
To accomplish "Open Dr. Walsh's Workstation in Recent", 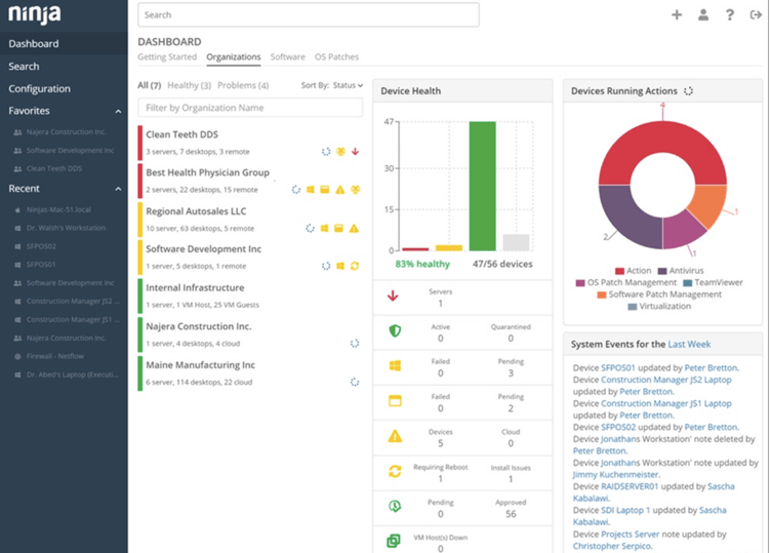I will point(66,228).
